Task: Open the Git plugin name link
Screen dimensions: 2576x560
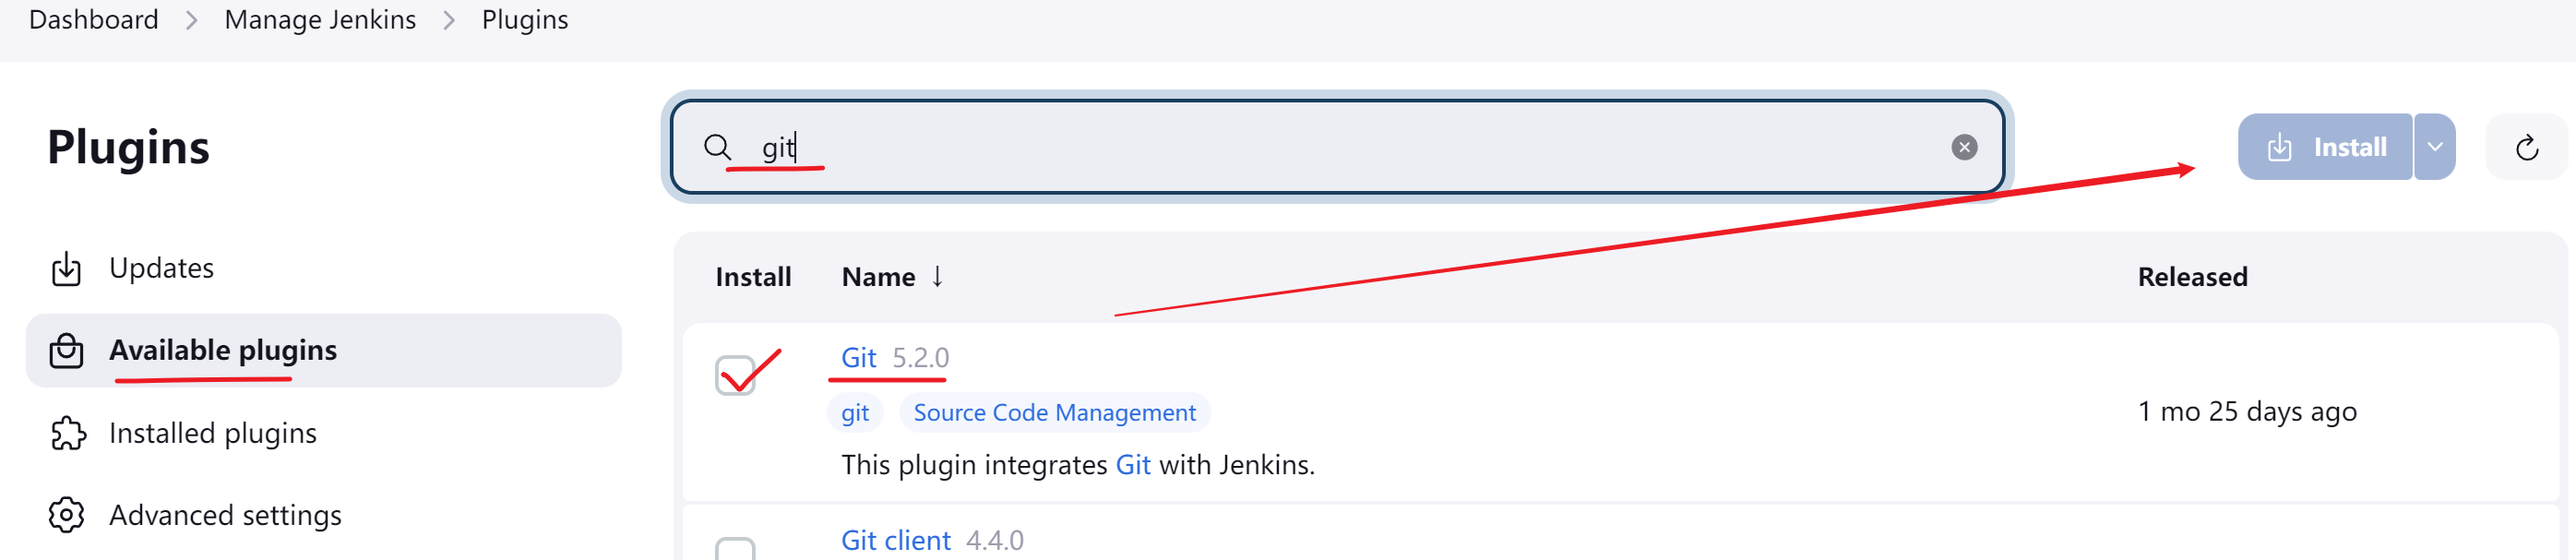Action: 858,358
